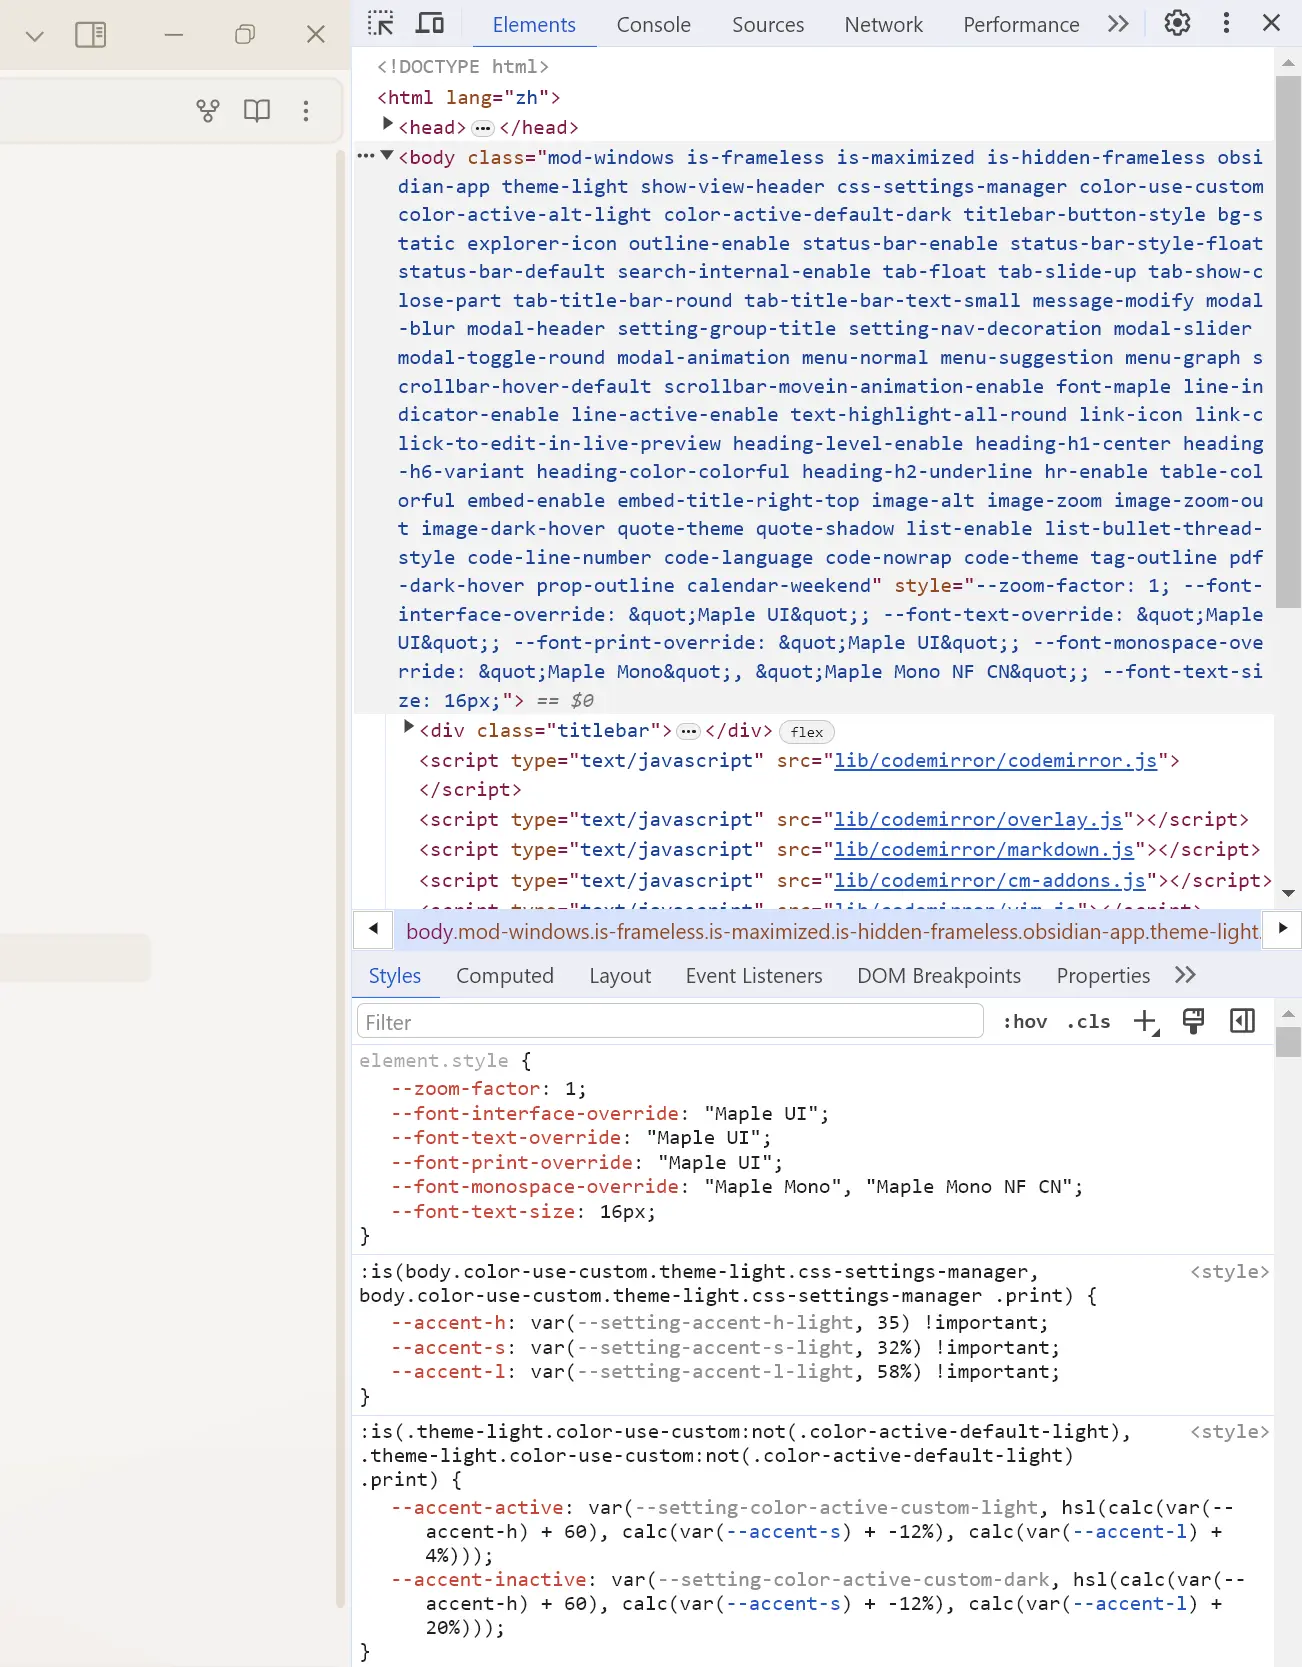Switch to the Elements tab
The width and height of the screenshot is (1302, 1667).
pyautogui.click(x=534, y=25)
